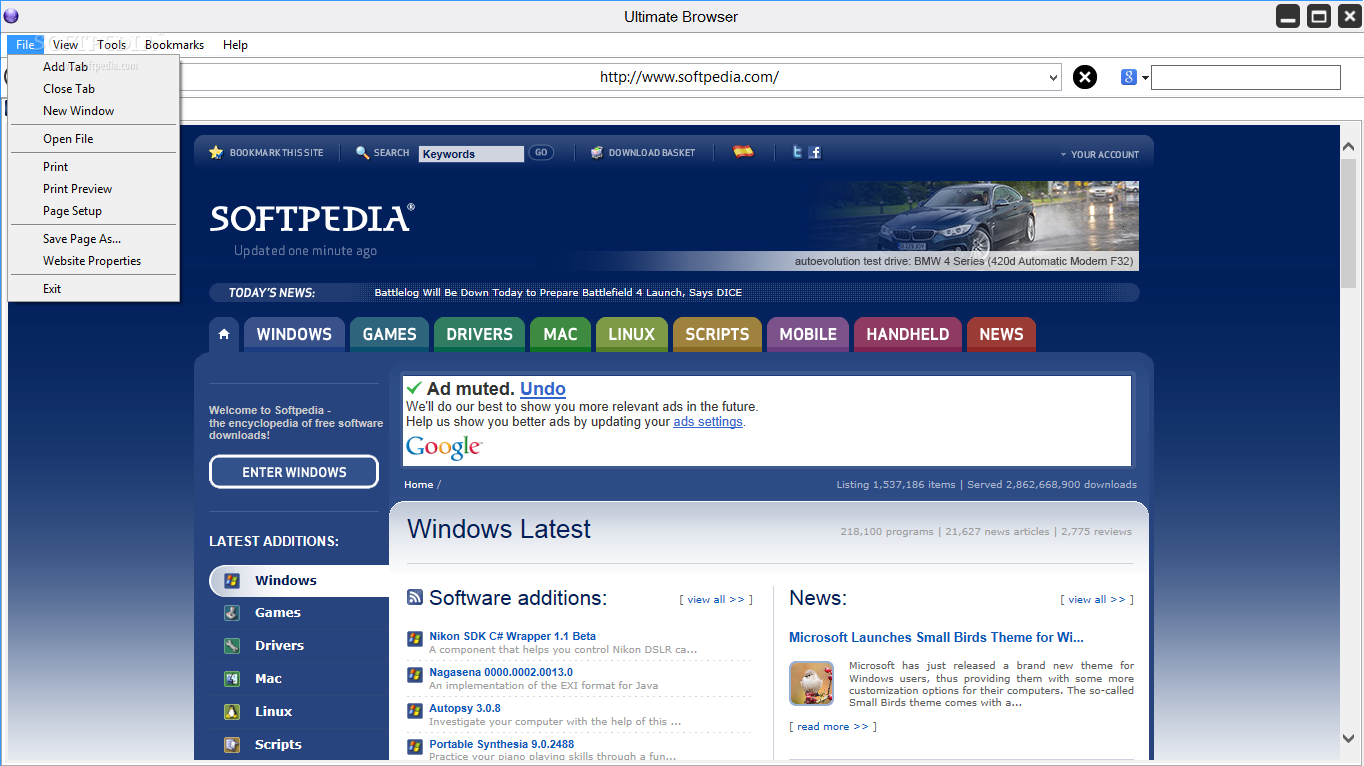Click the Mac category icon in sidebar
The height and width of the screenshot is (766, 1364).
(x=232, y=679)
